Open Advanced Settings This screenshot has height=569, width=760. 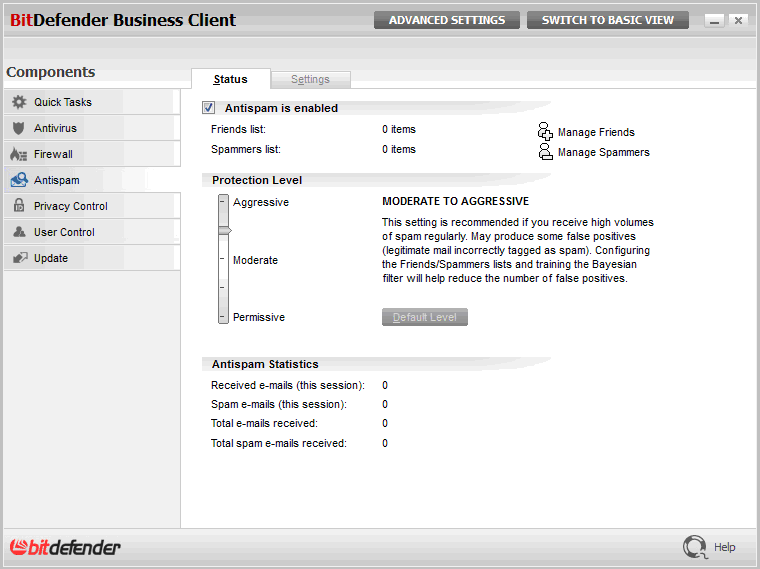point(446,20)
